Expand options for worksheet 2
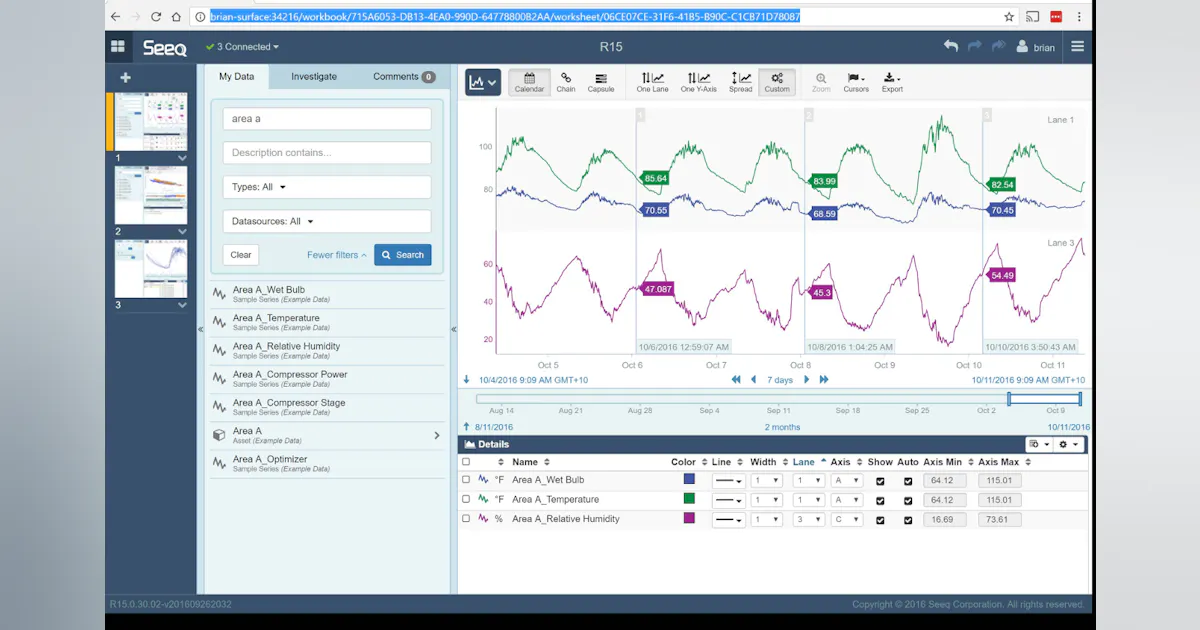Screen dimensions: 1200x630 point(182,231)
